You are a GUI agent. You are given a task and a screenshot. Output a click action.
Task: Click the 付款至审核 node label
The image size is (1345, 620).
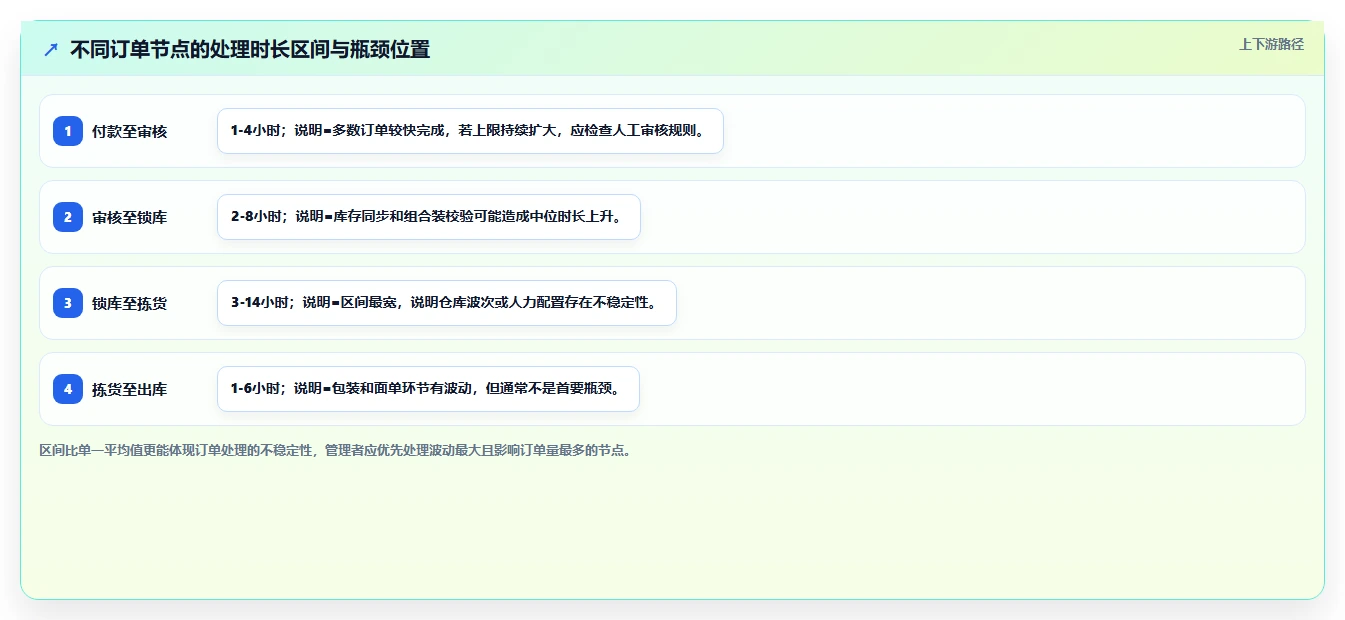[x=129, y=131]
